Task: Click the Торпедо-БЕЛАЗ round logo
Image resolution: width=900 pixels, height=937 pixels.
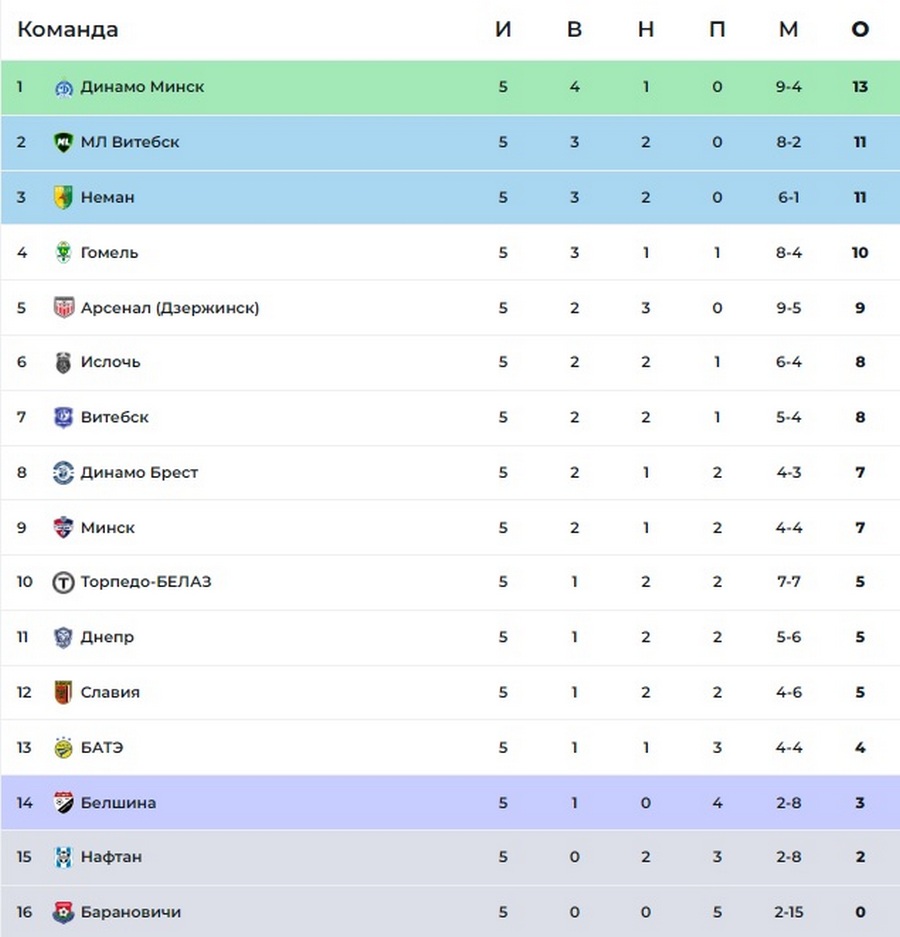Action: pyautogui.click(x=64, y=582)
